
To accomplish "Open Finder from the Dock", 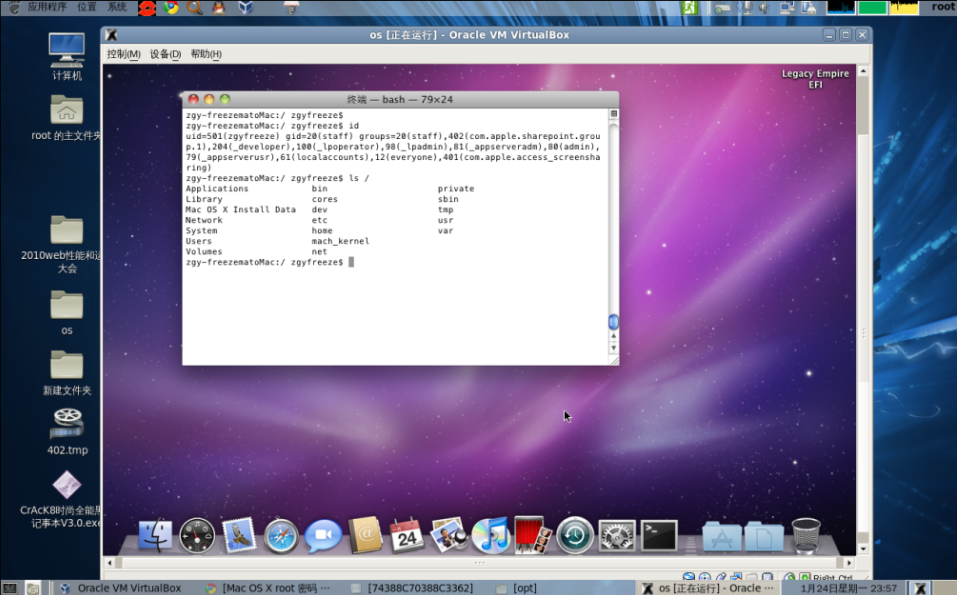I will (156, 536).
